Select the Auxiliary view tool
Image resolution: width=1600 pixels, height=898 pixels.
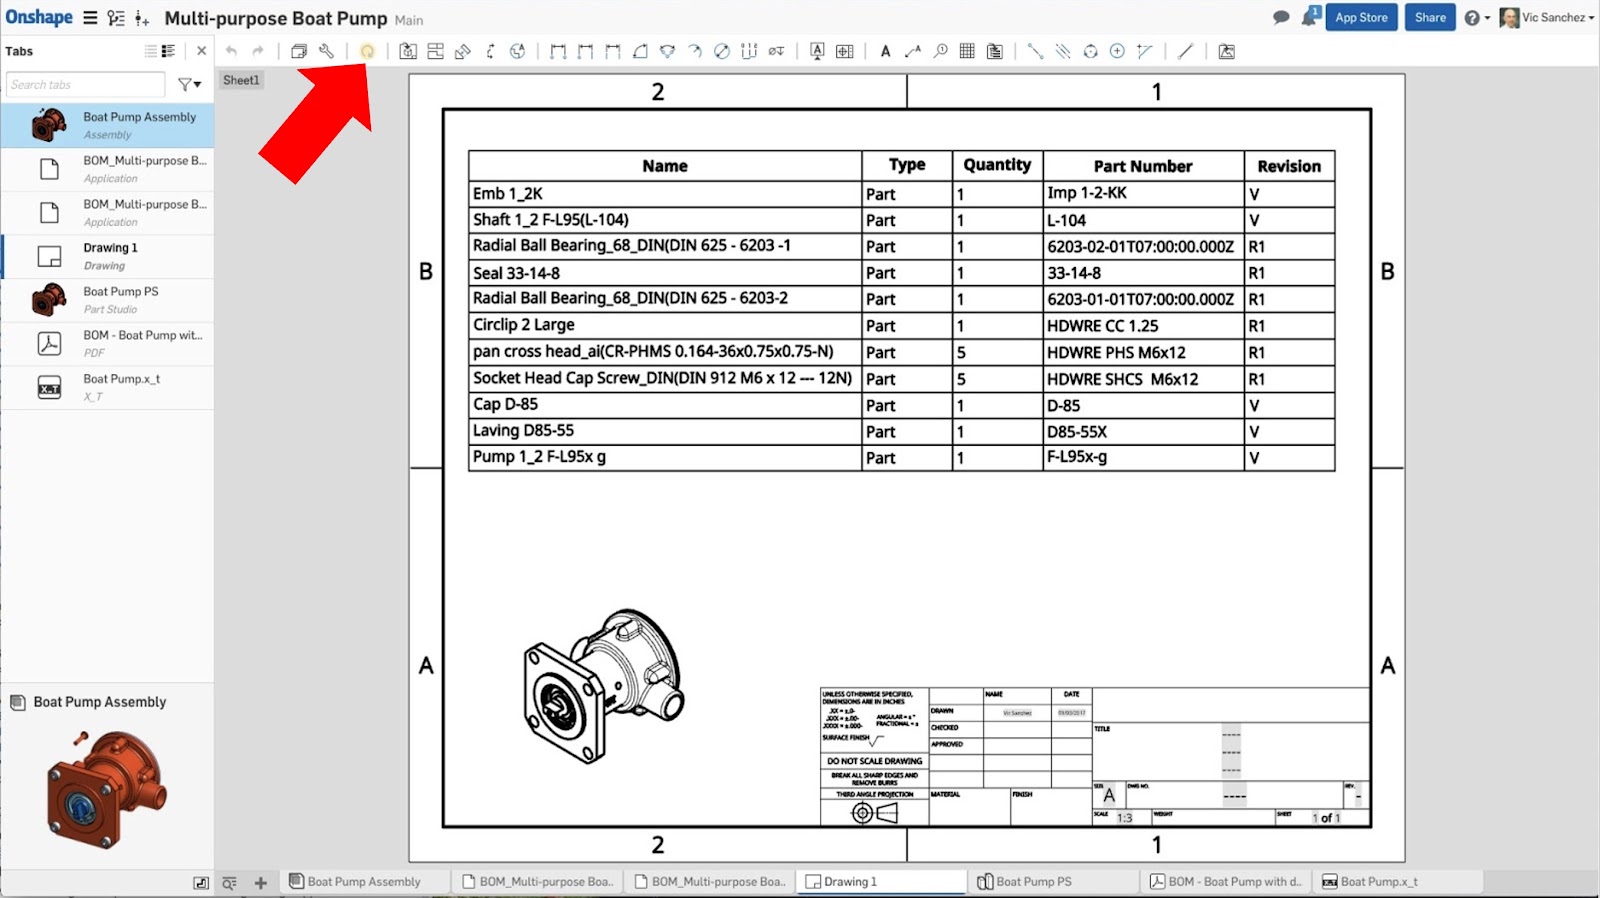462,51
